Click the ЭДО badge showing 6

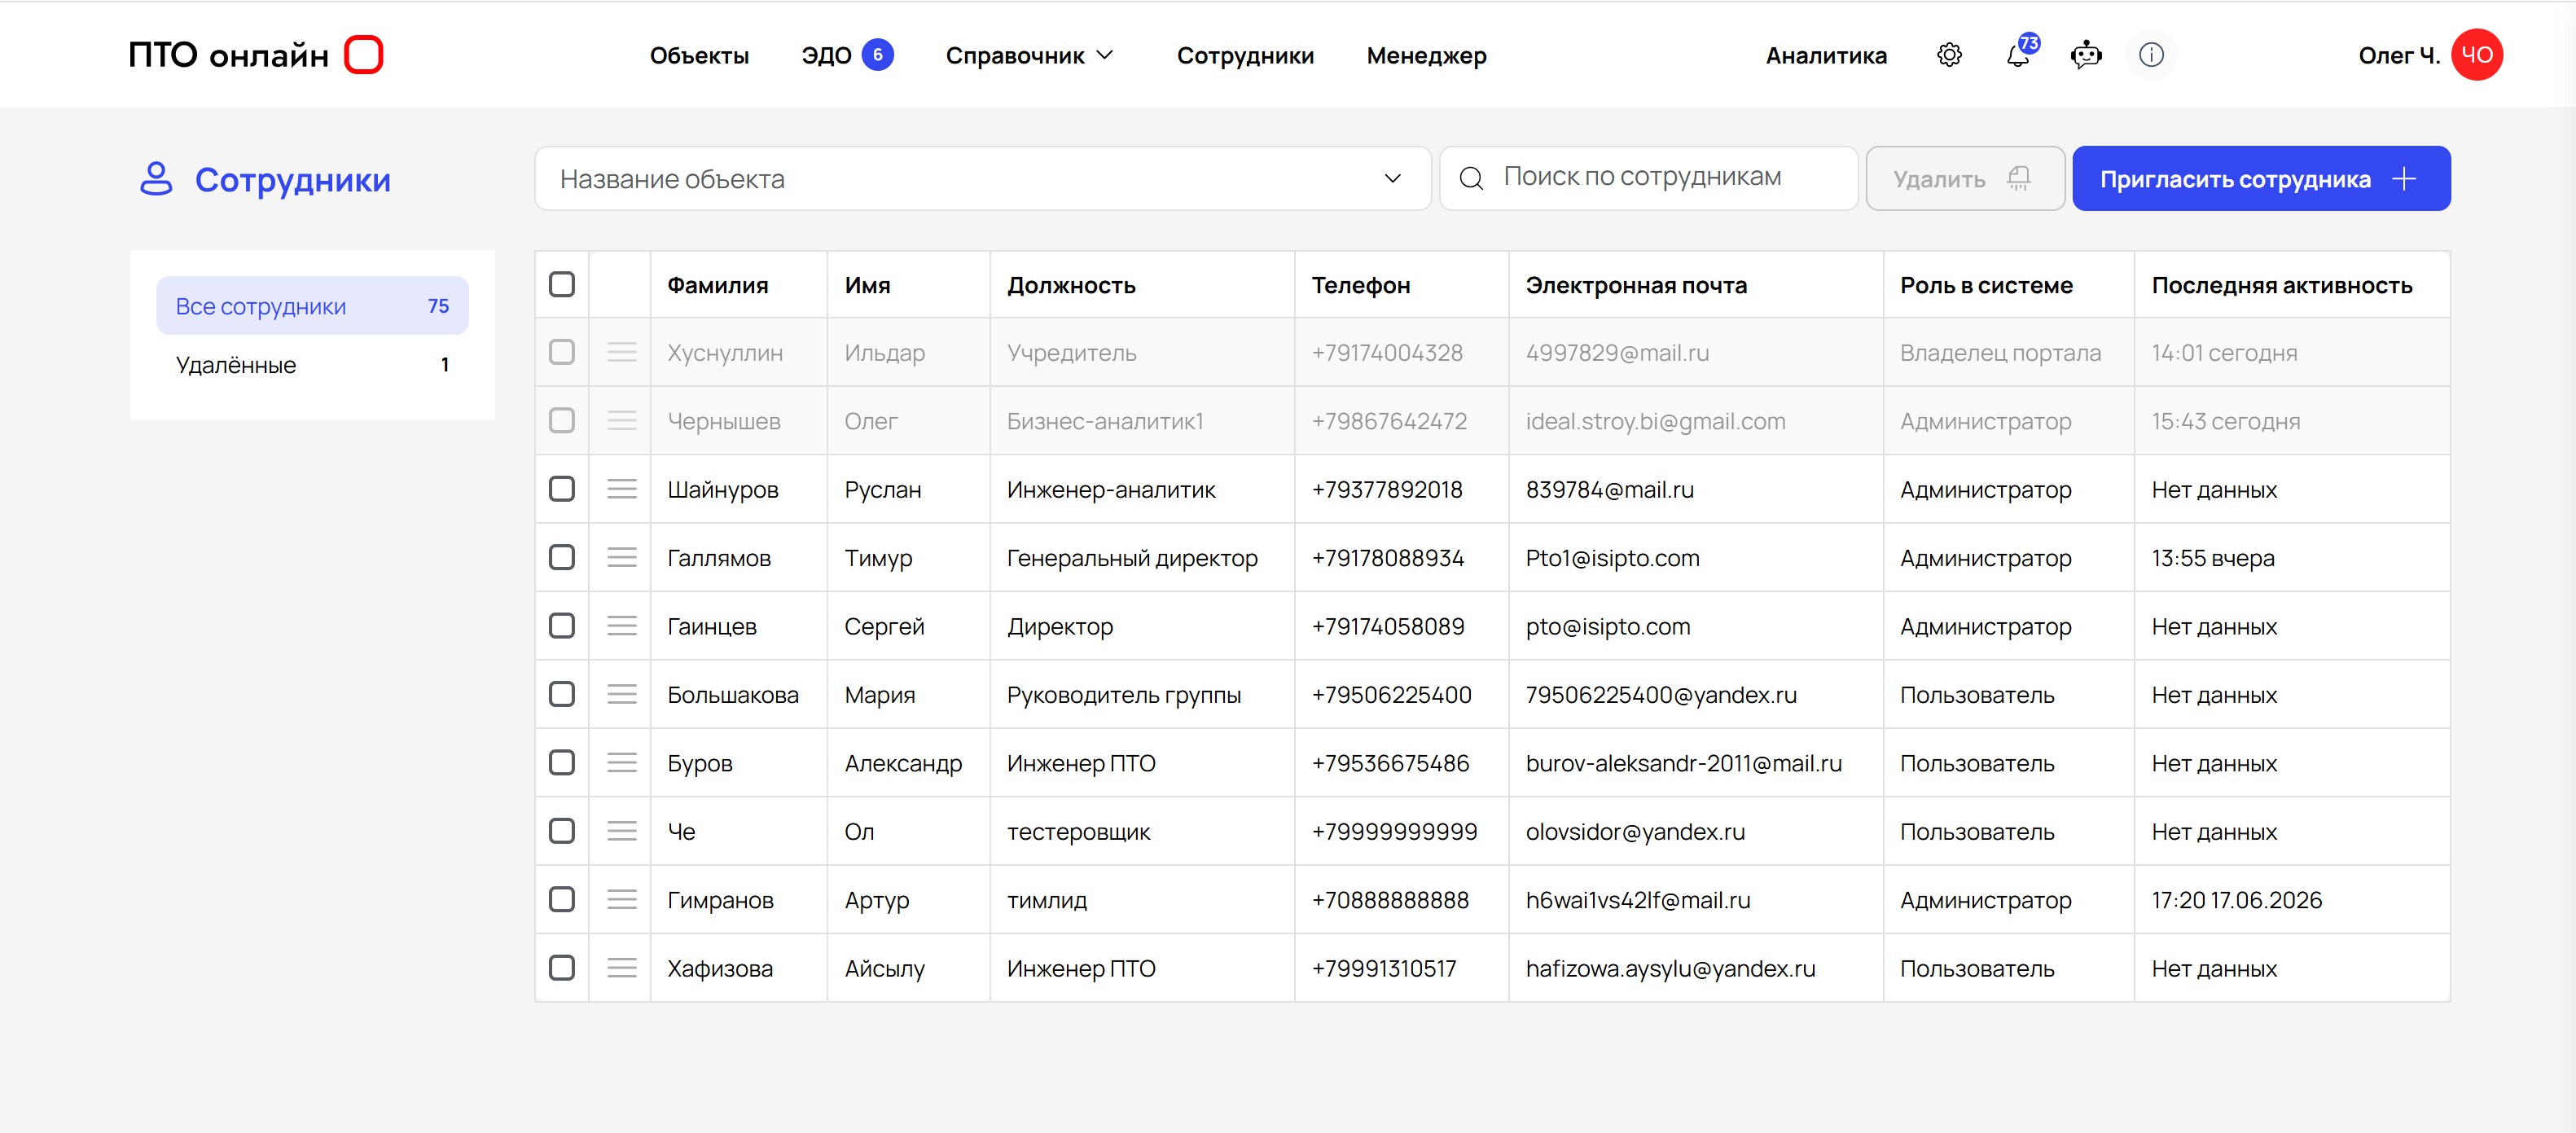[877, 55]
